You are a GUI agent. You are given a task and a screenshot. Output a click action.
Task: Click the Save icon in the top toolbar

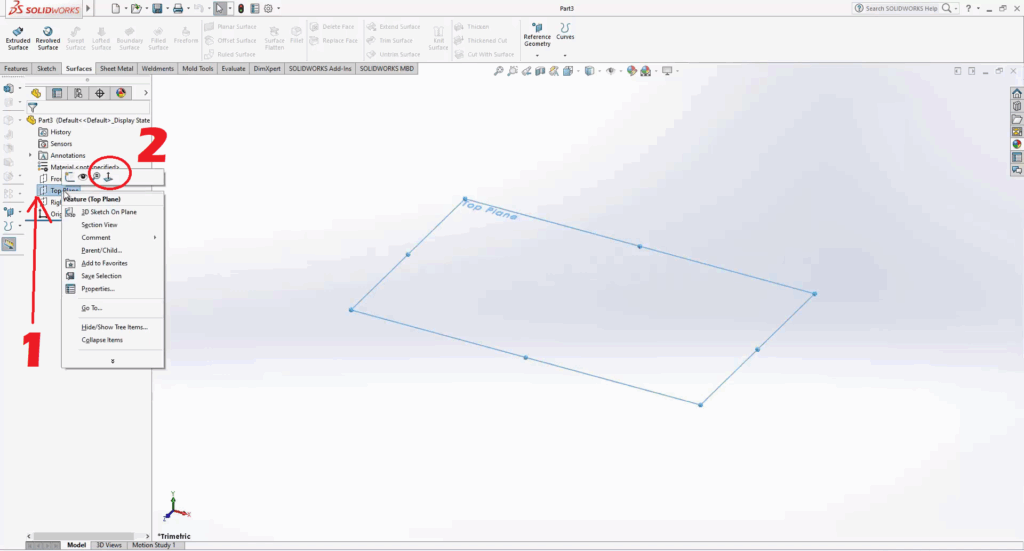click(x=157, y=8)
